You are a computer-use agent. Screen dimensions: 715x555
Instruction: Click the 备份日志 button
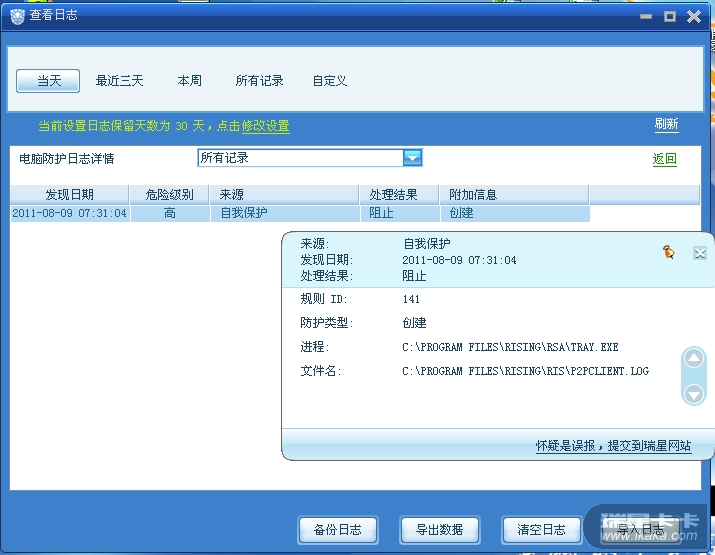coord(338,530)
